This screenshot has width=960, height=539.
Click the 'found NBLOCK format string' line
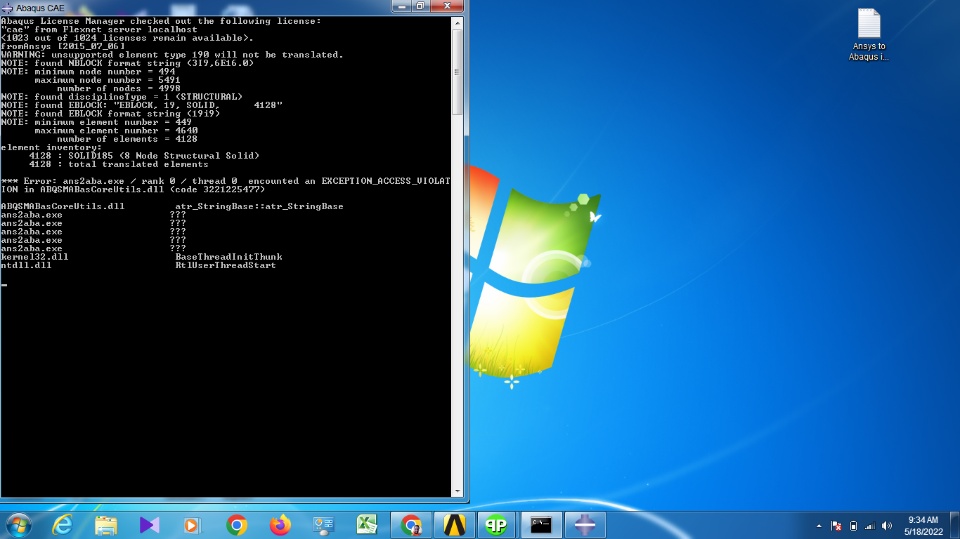click(127, 63)
